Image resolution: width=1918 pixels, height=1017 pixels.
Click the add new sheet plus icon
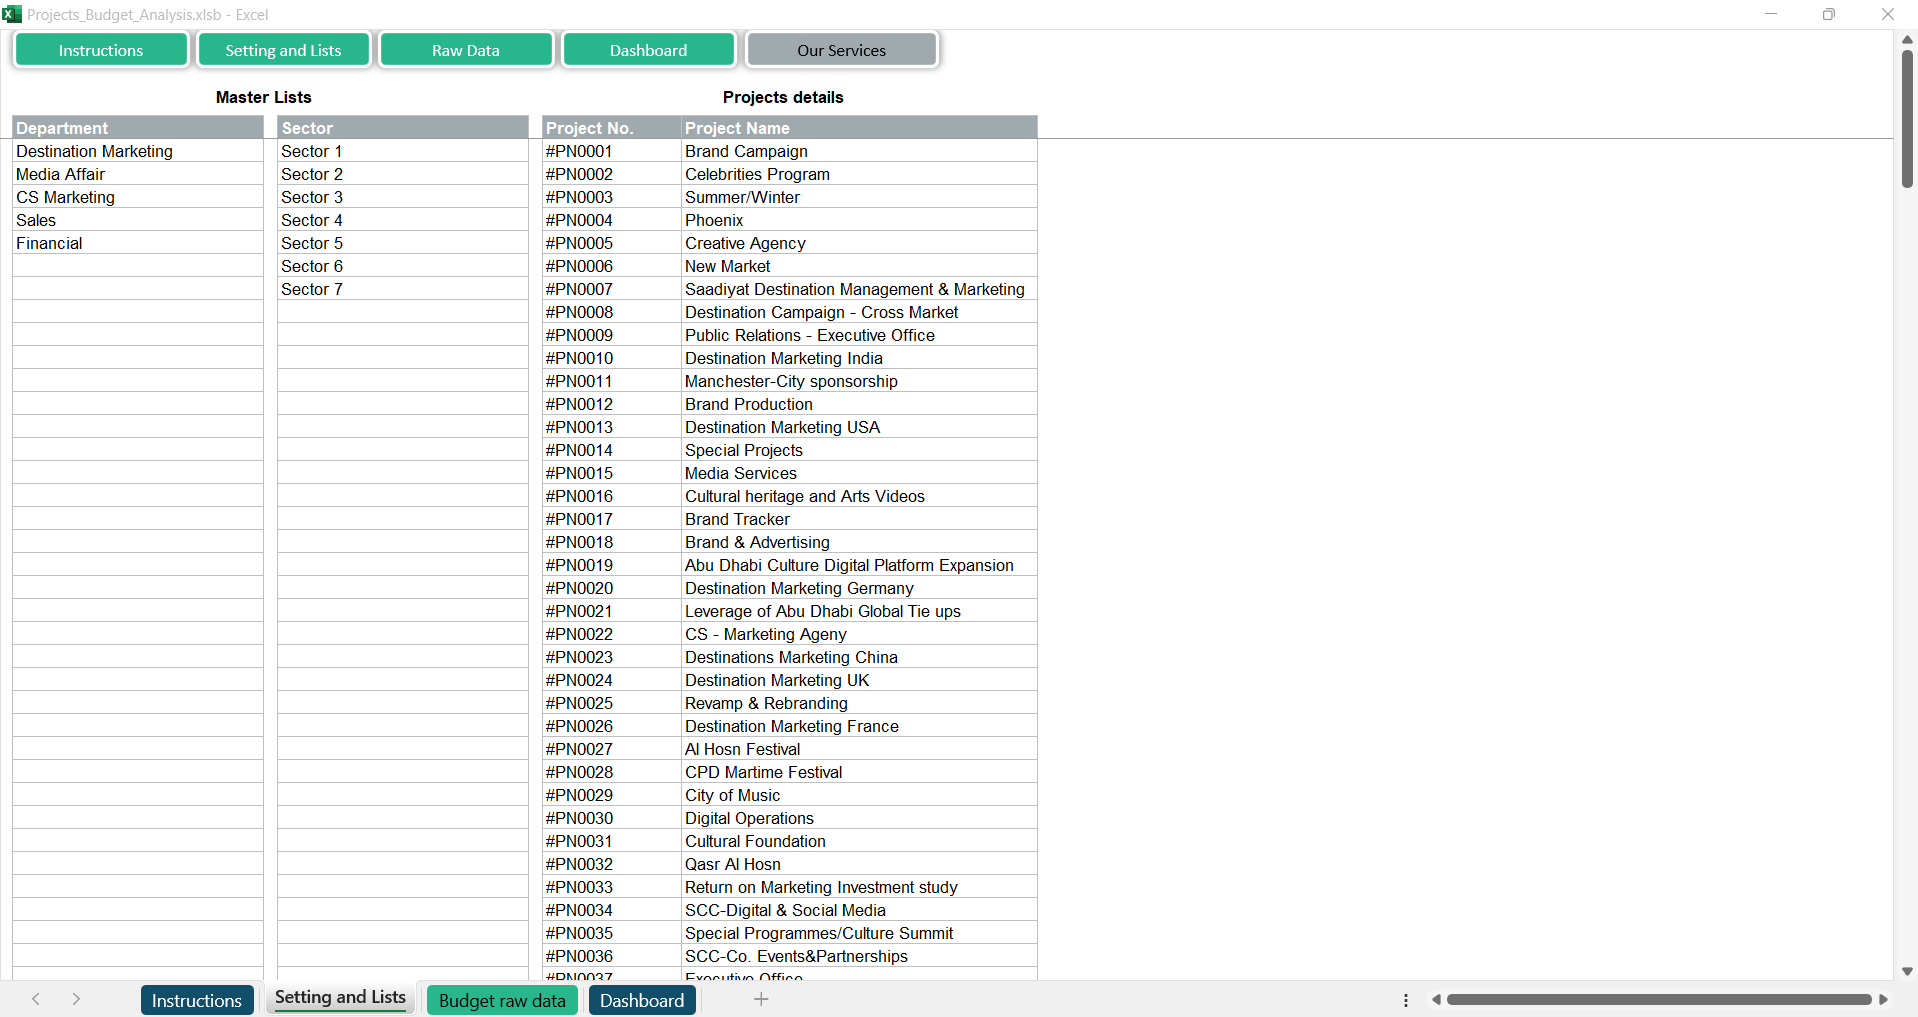point(761,999)
